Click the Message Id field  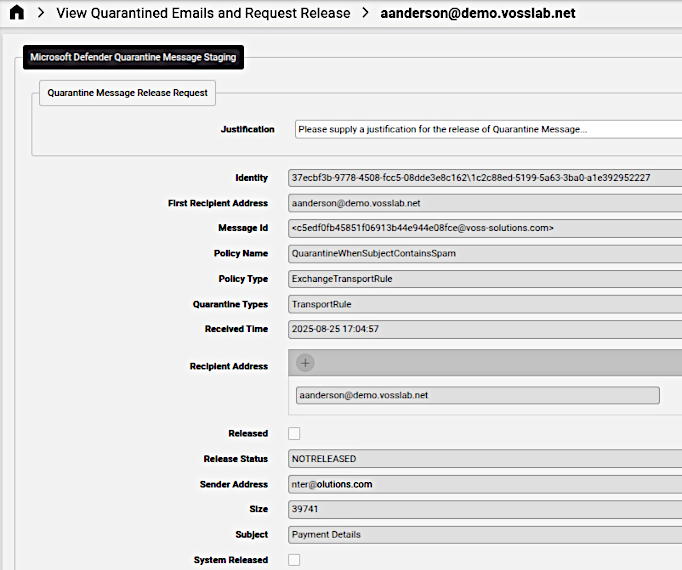tap(485, 228)
